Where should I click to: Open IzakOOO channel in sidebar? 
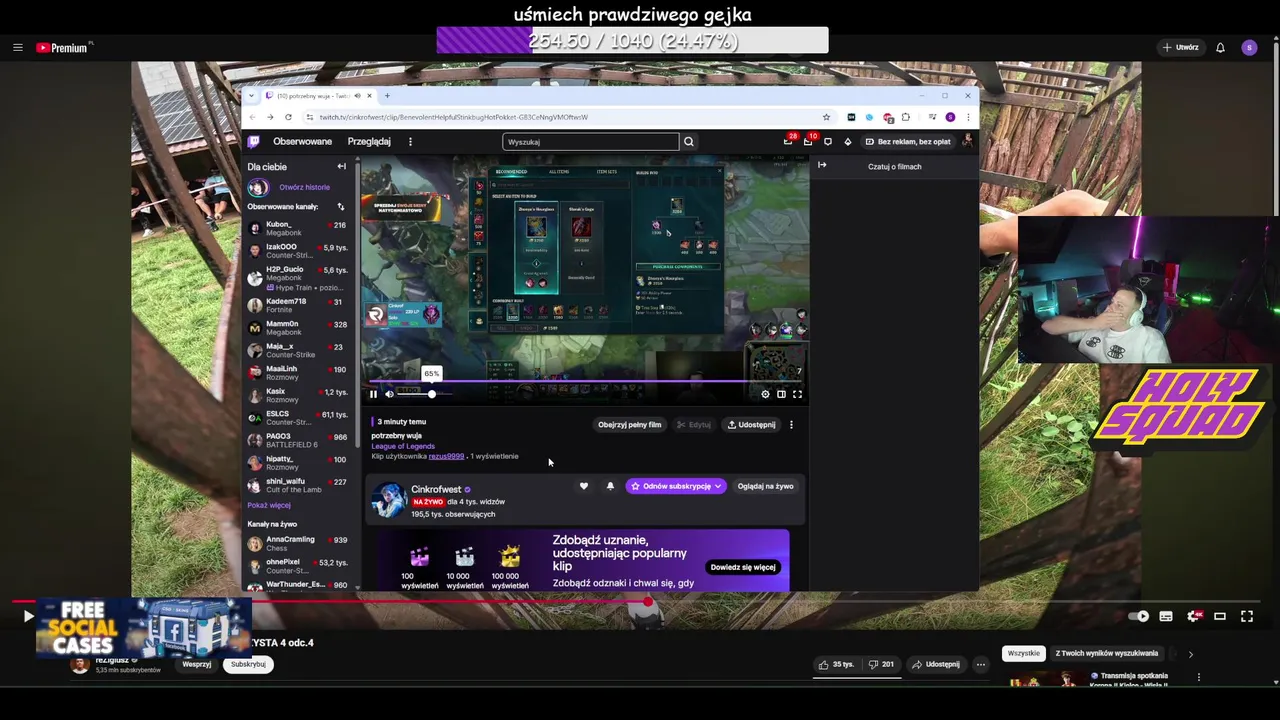click(x=297, y=251)
